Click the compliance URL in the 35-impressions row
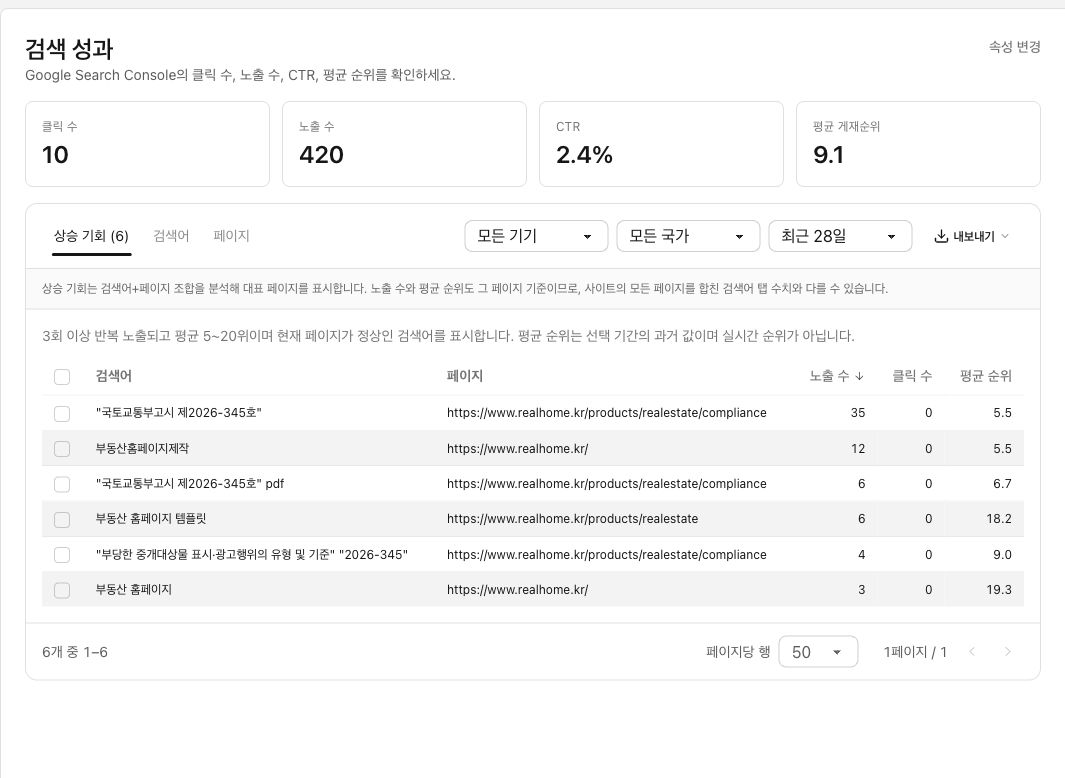The image size is (1065, 778). click(607, 413)
